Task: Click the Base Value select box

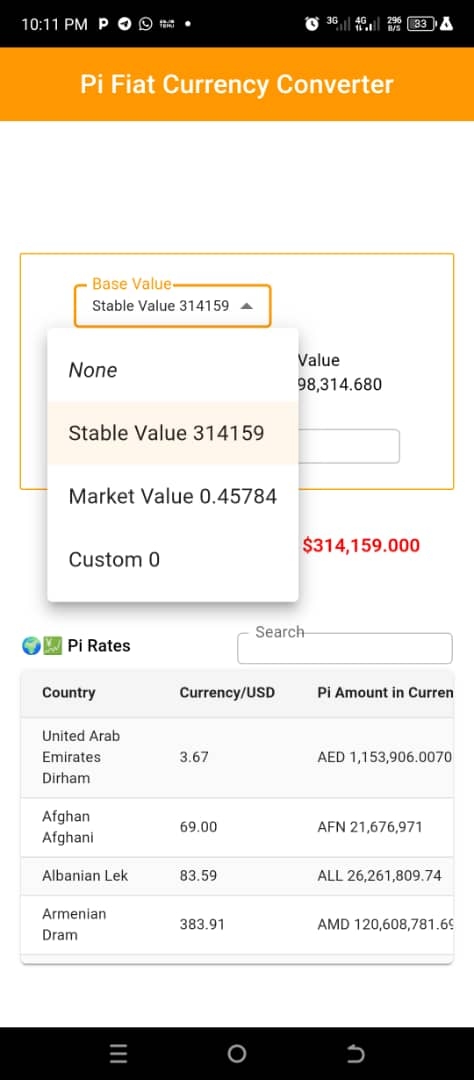Action: [x=172, y=306]
